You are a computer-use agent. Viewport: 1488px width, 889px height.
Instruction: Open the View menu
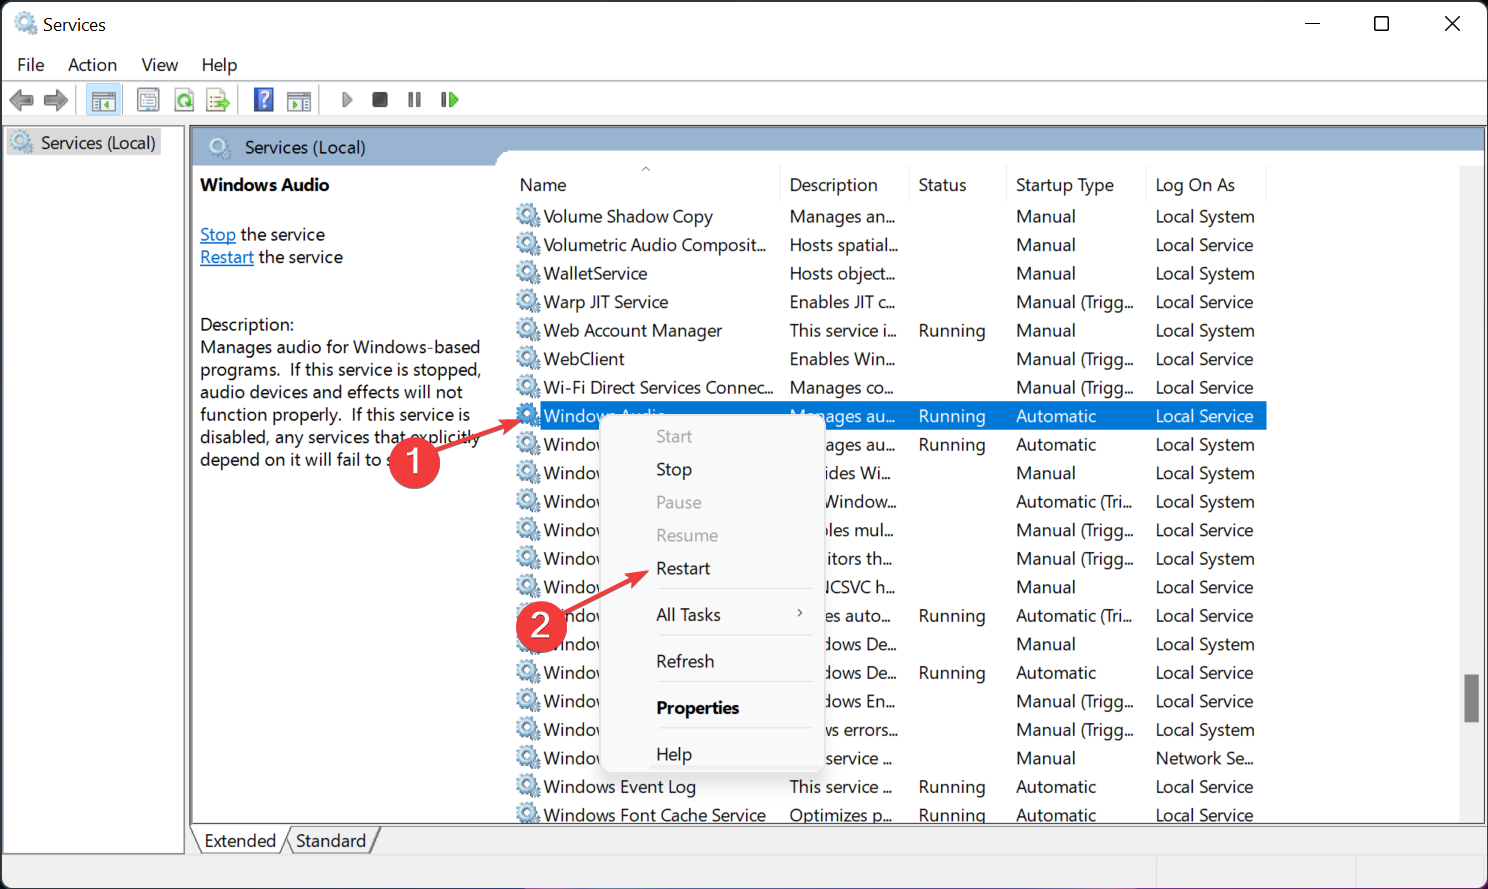[160, 65]
